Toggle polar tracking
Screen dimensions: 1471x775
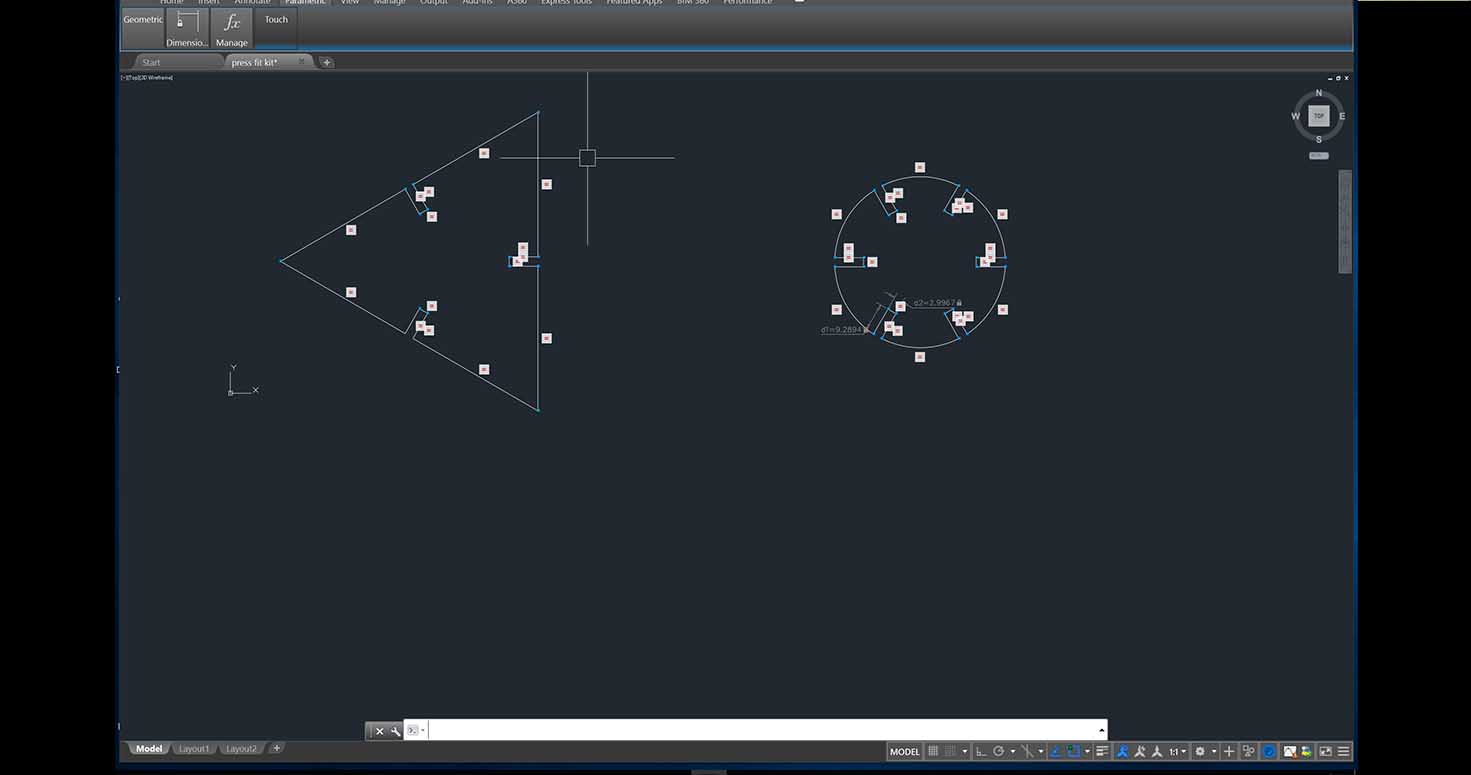point(998,751)
